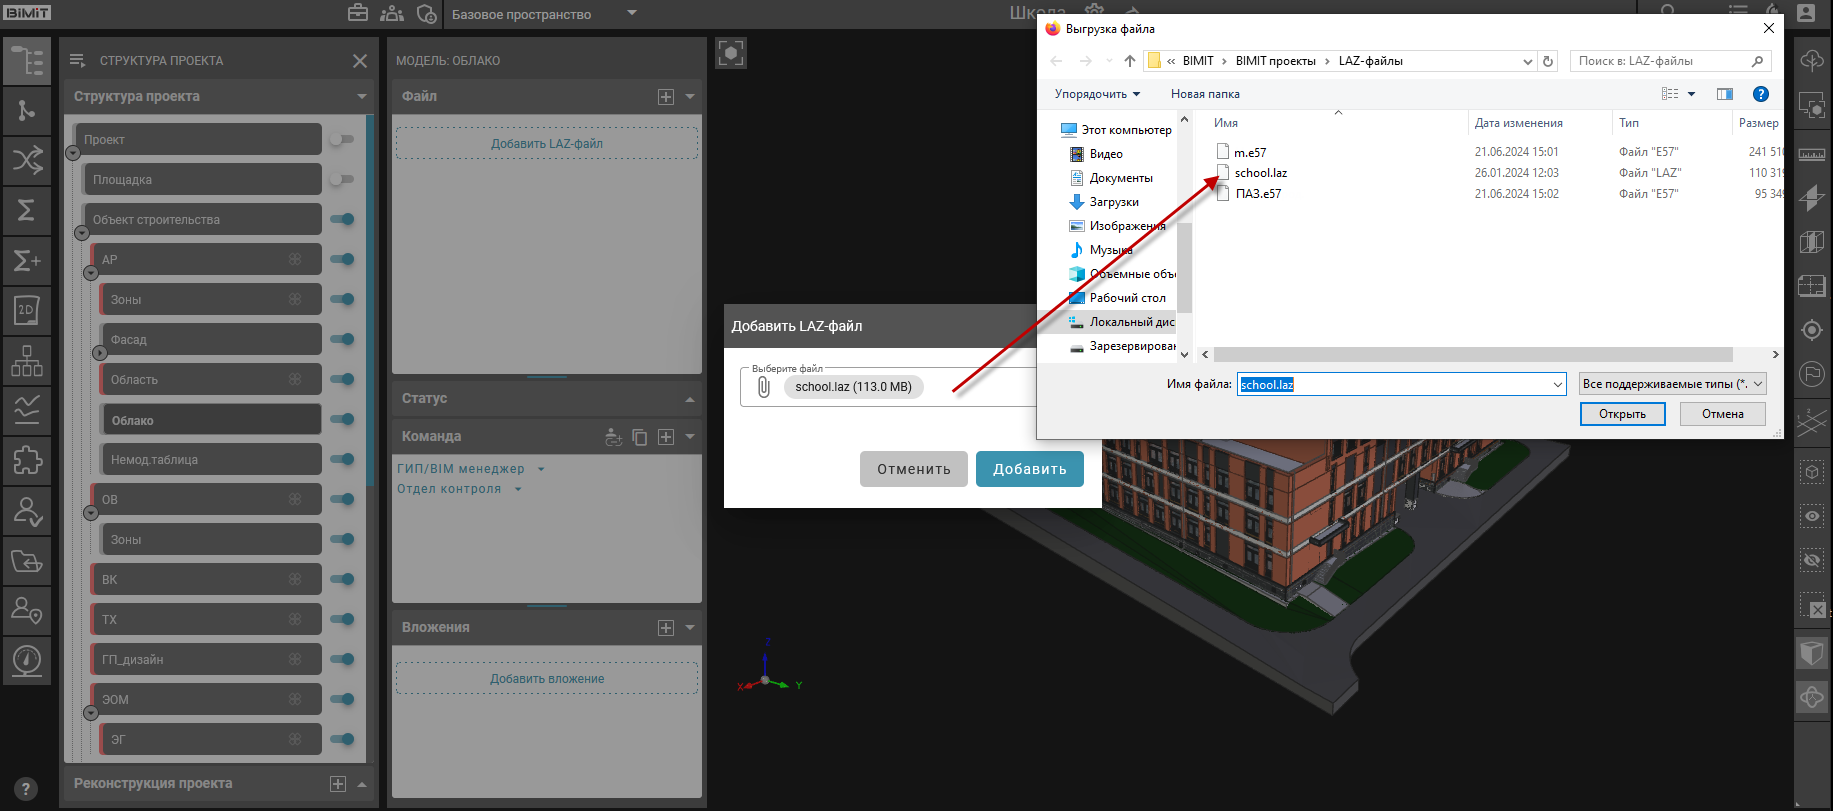Click the sigma summation tool icon
The width and height of the screenshot is (1833, 811).
27,210
